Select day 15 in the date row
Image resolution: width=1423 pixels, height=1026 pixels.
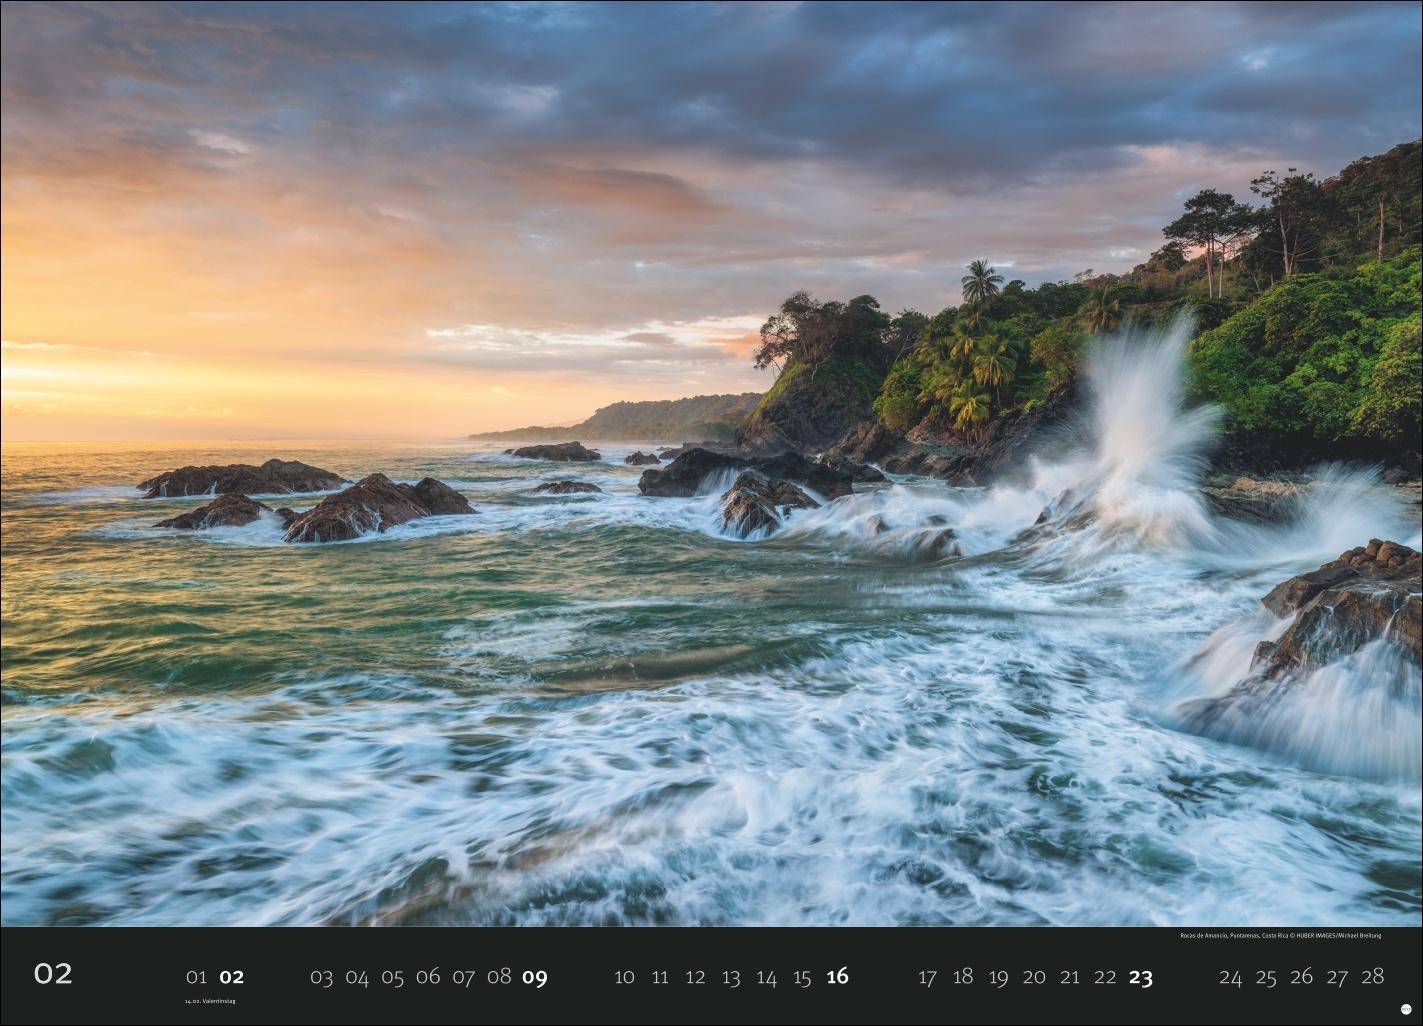(802, 977)
